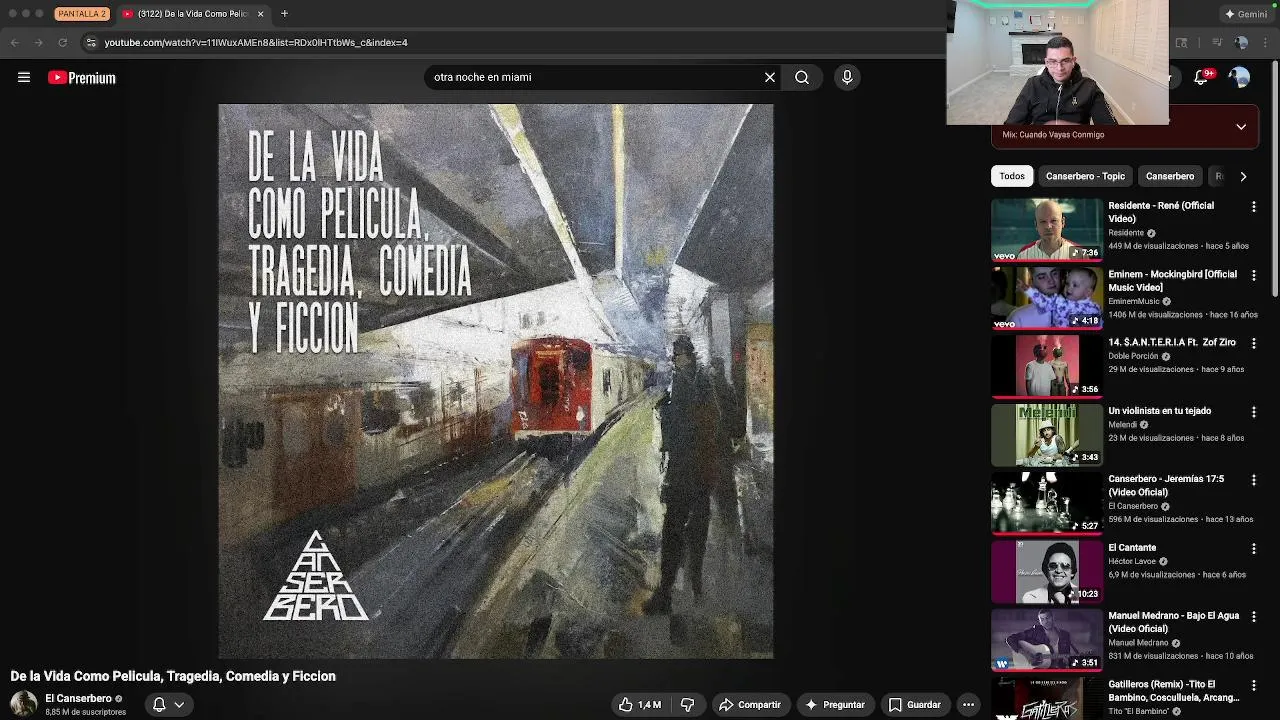Open Chrome's three-dot menu
Image resolution: width=1280 pixels, height=720 pixels.
point(1265,42)
